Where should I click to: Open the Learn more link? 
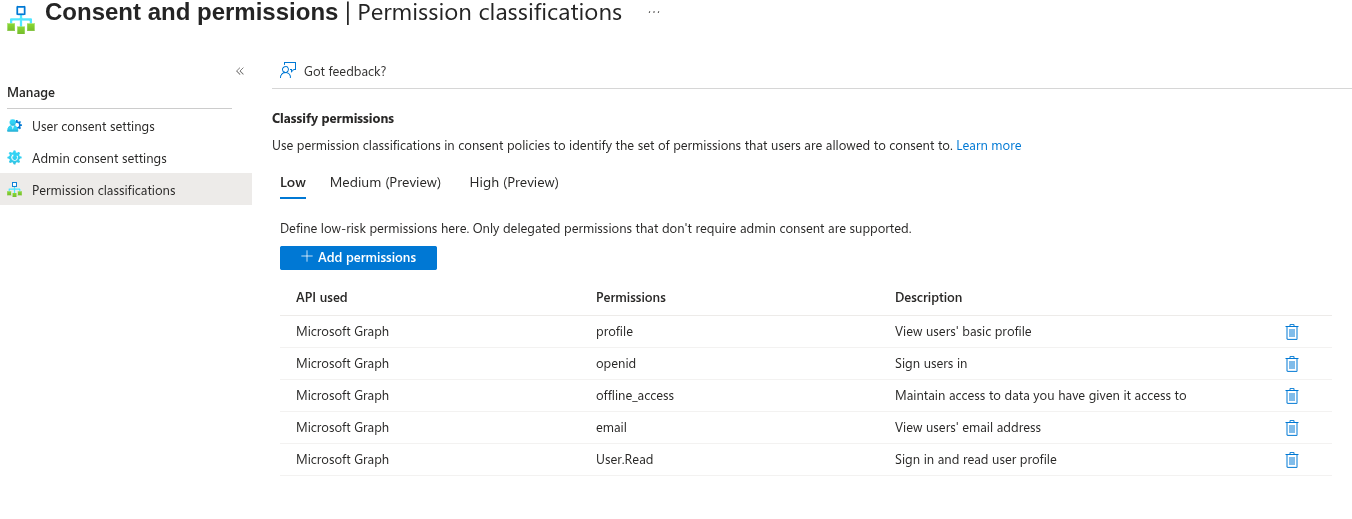click(x=989, y=145)
